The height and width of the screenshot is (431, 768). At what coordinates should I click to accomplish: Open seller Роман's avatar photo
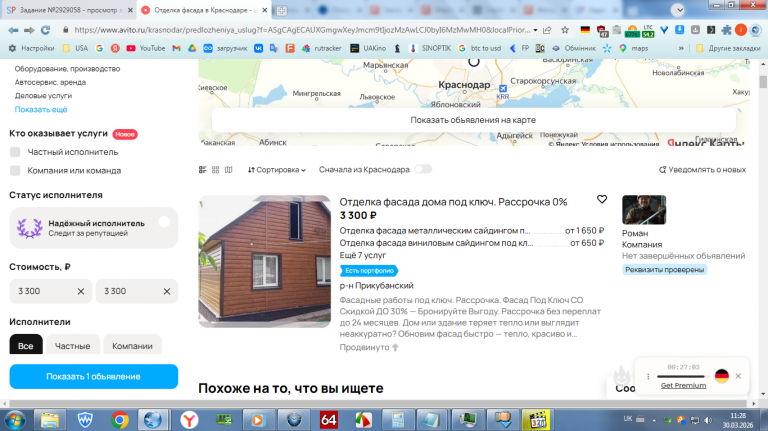[x=644, y=210]
